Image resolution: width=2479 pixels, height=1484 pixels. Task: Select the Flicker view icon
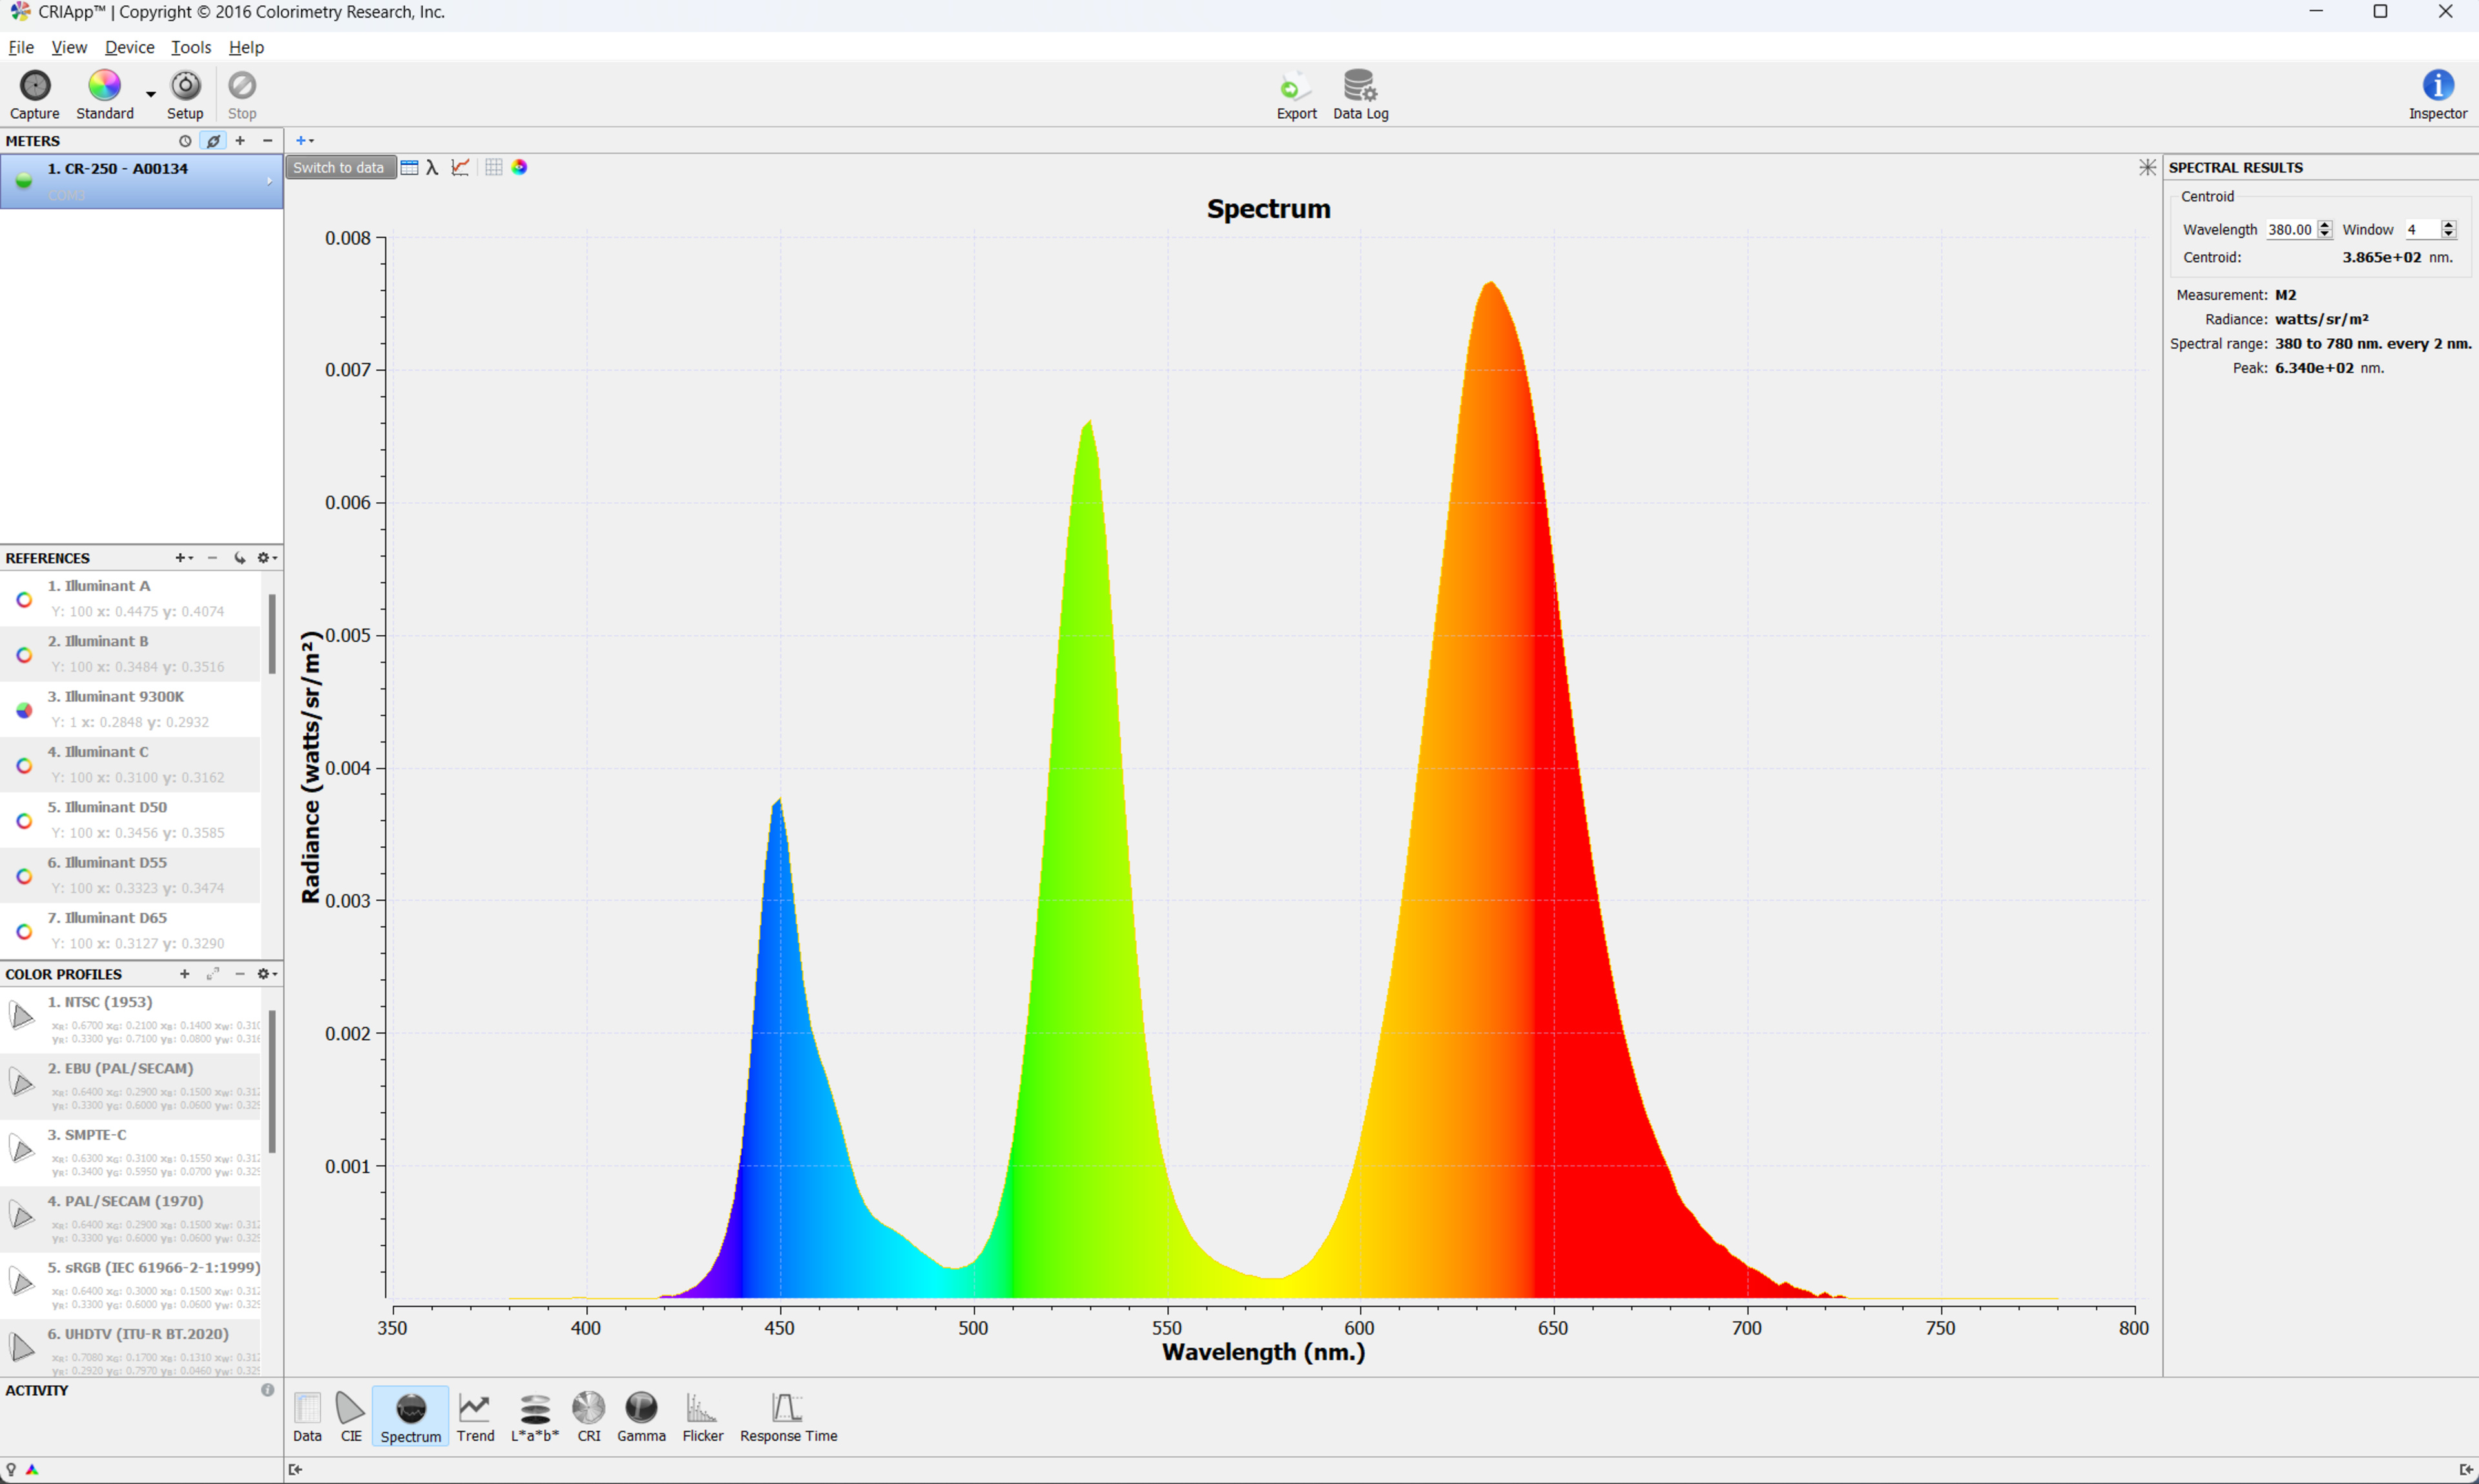[701, 1409]
